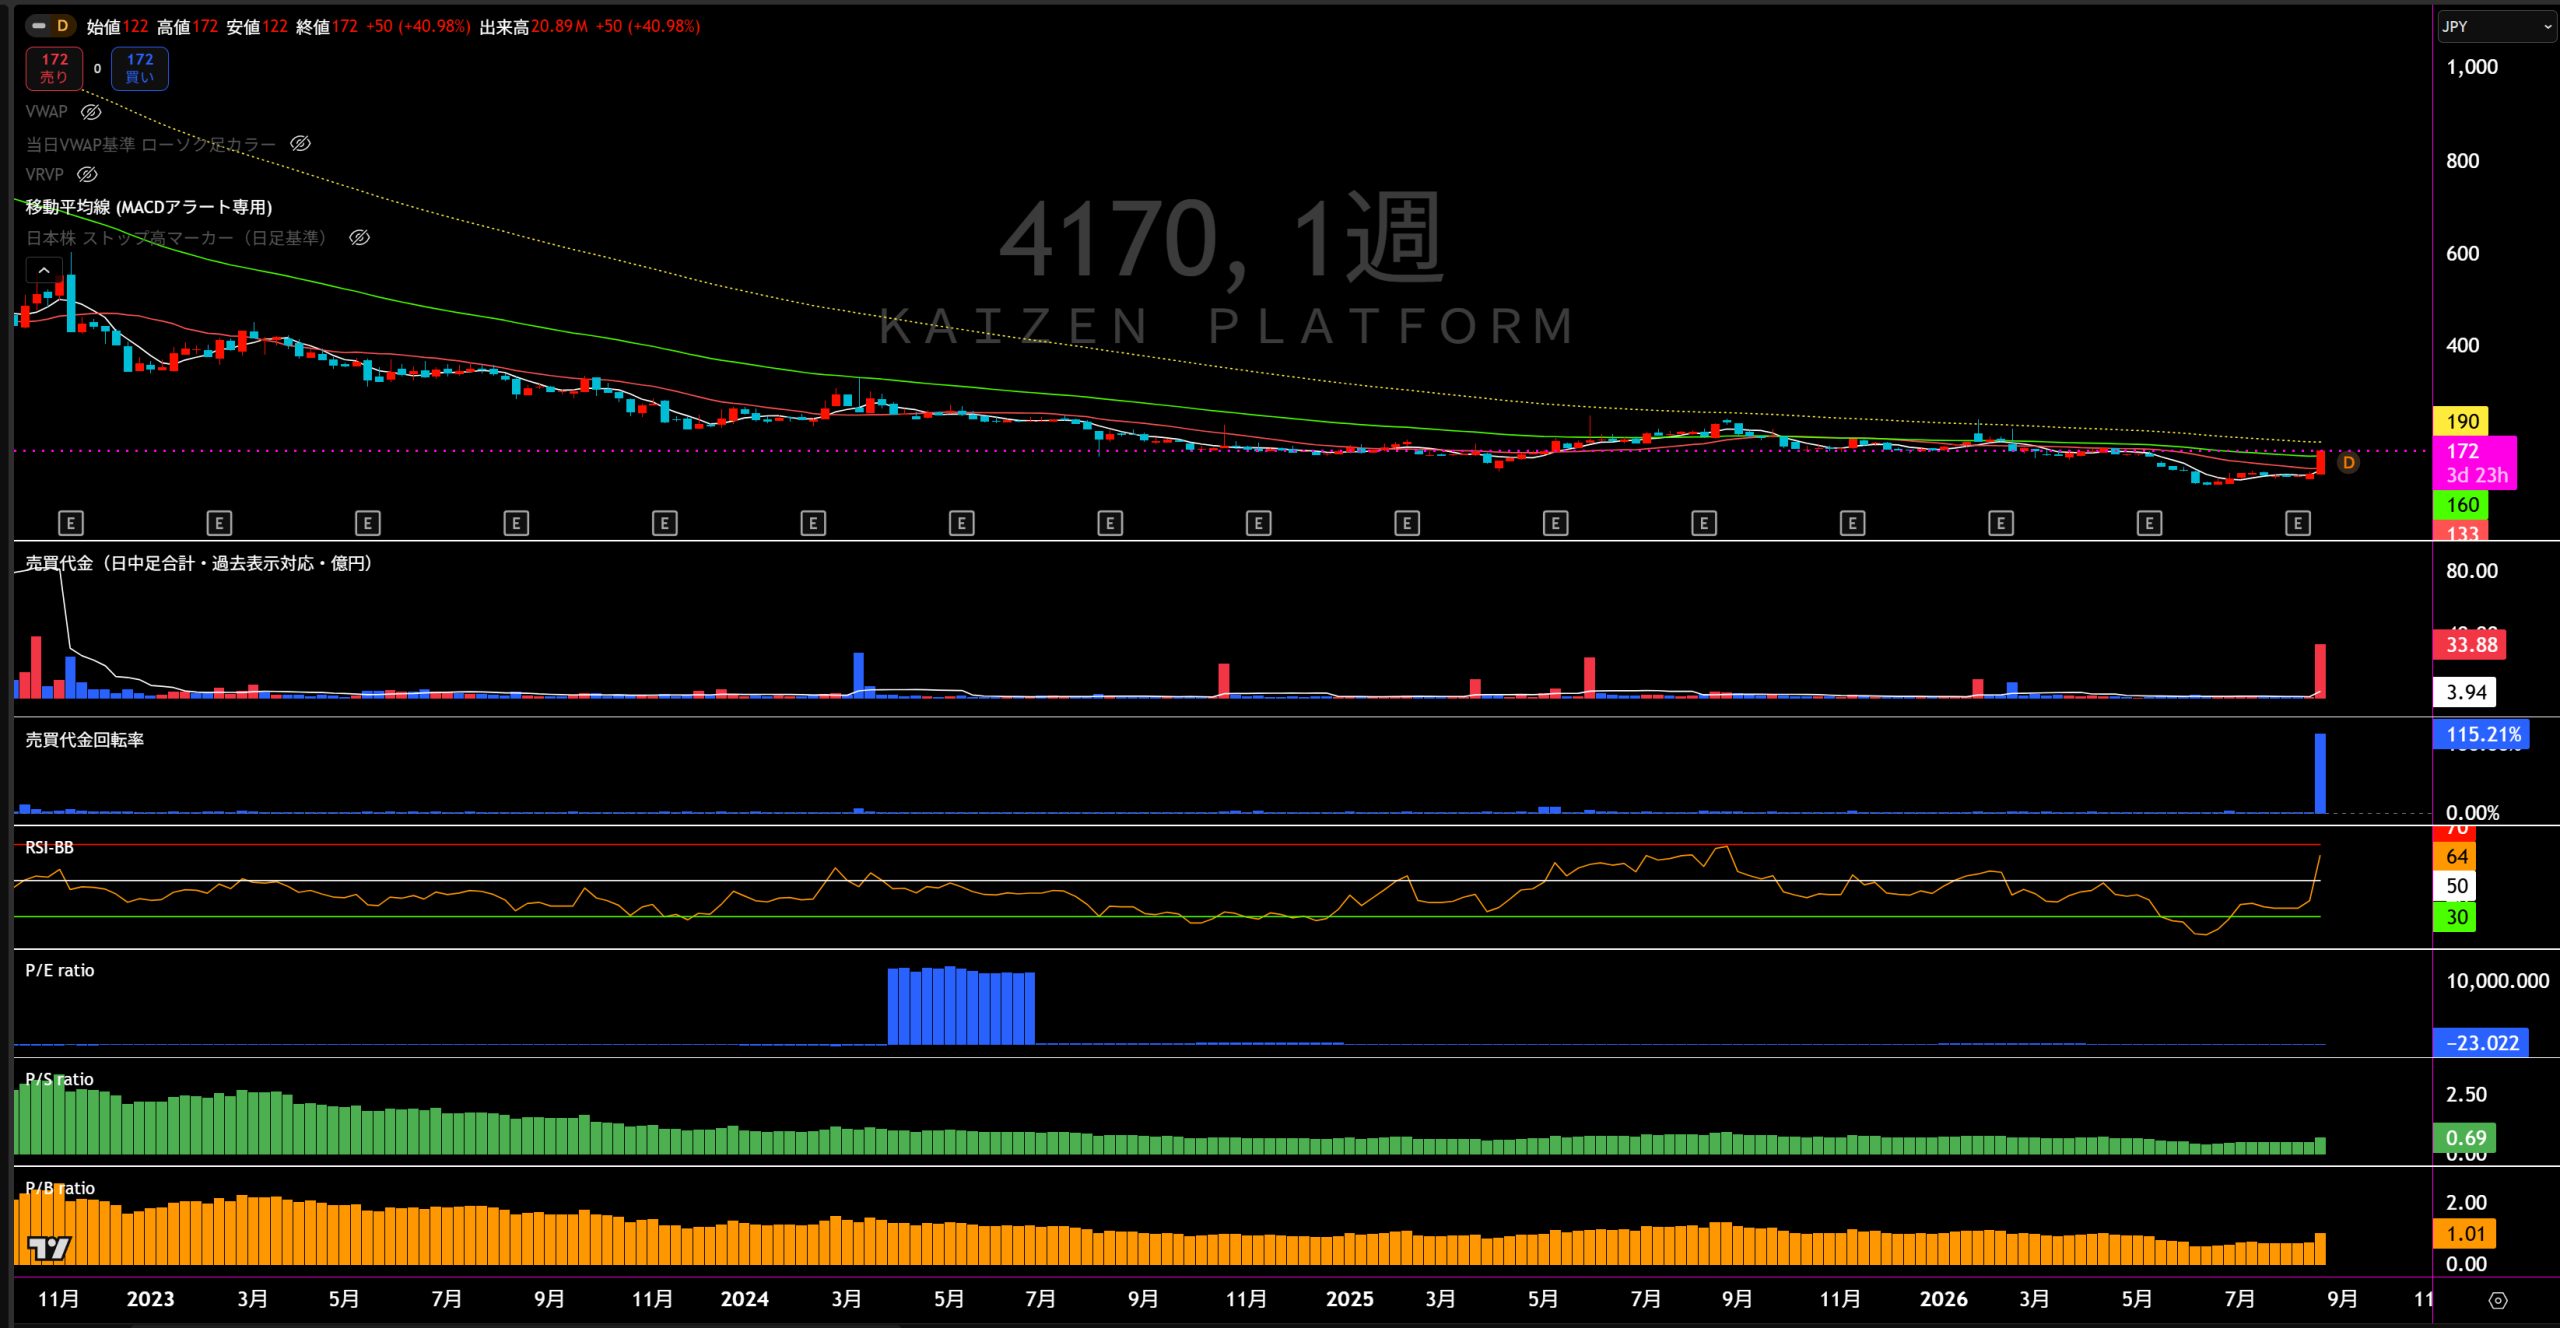Click the magenta 172 countdown price label

point(2475,463)
